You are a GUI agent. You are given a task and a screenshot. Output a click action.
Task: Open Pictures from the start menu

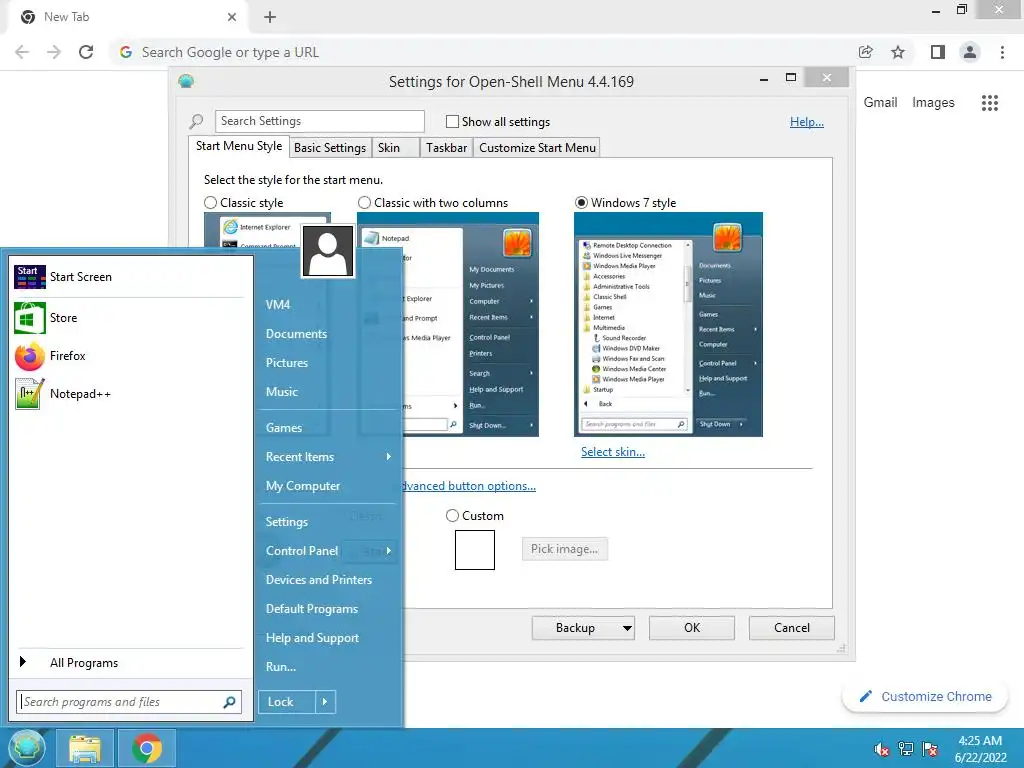point(287,362)
